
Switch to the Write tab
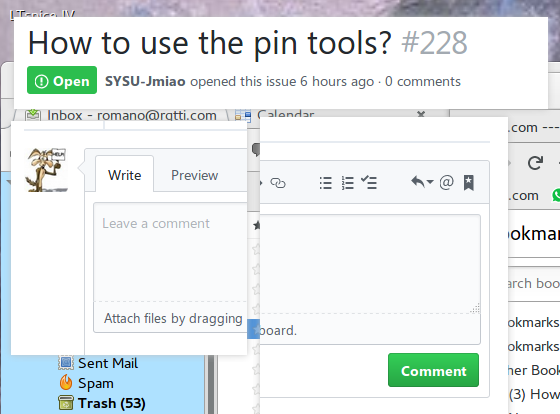125,175
